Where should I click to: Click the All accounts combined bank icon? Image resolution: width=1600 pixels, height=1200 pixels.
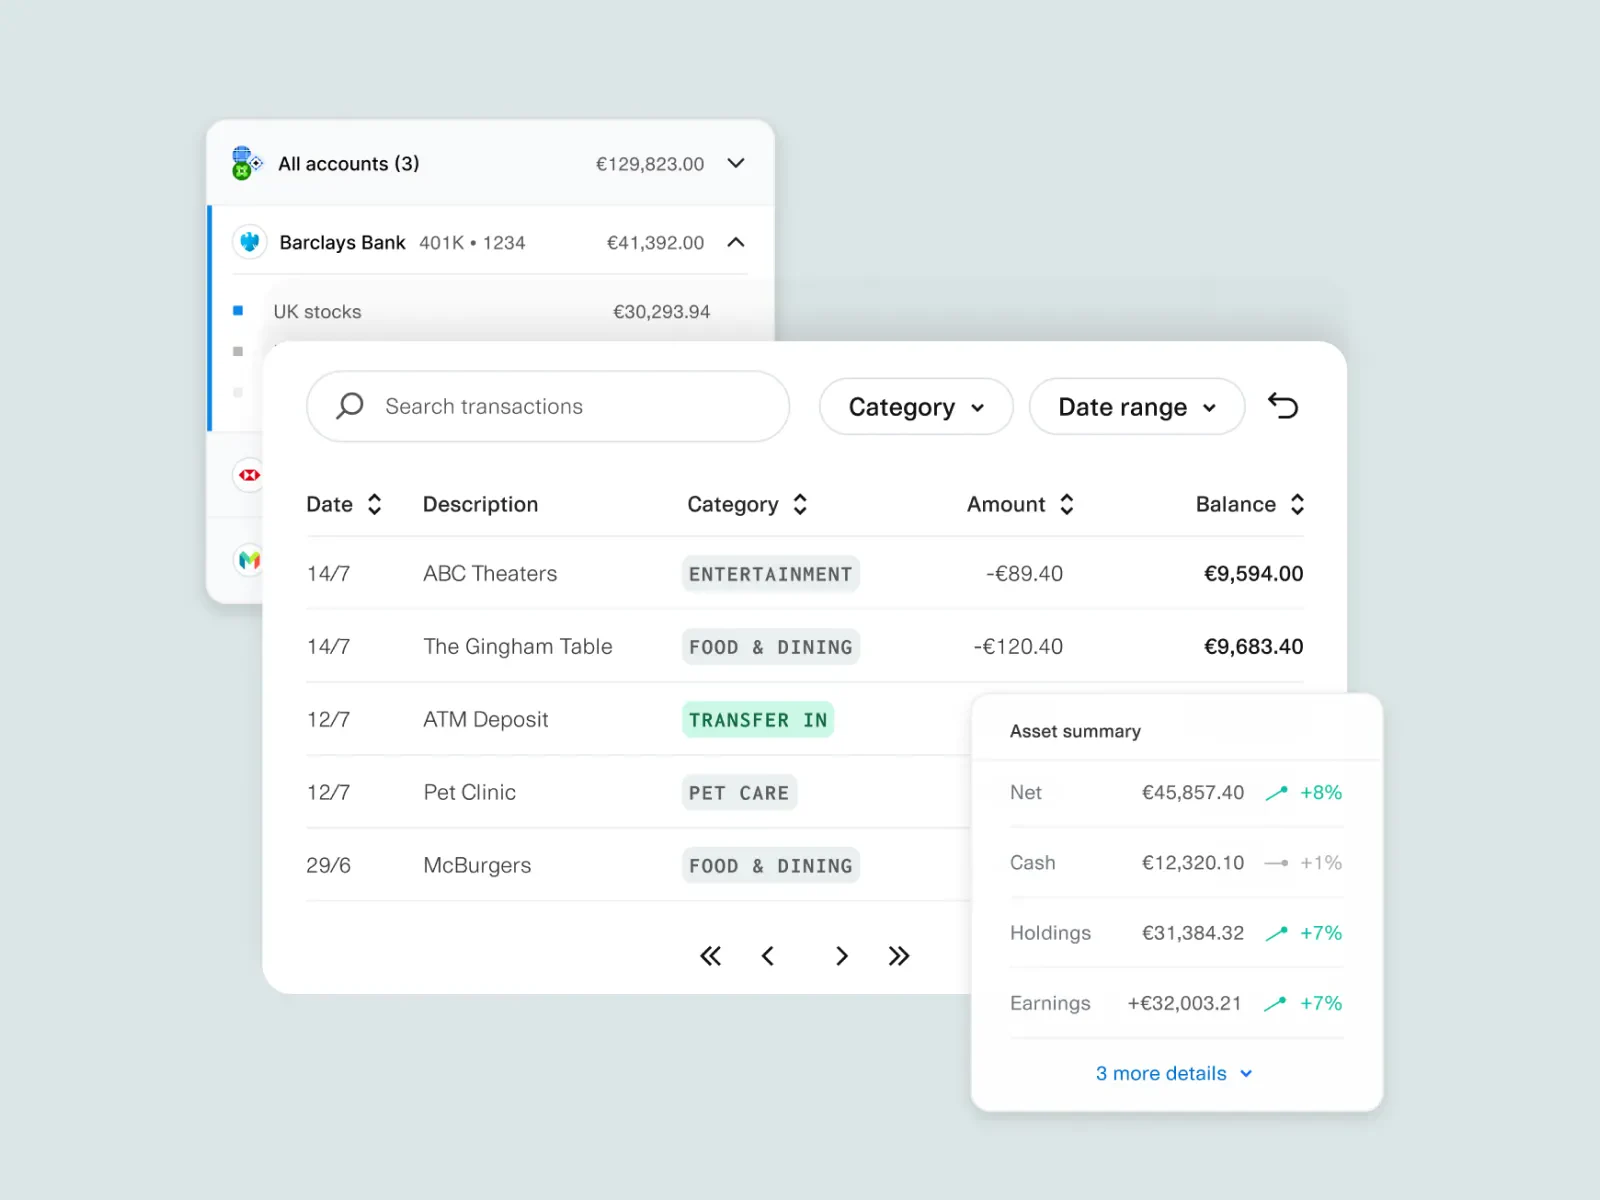(x=246, y=163)
